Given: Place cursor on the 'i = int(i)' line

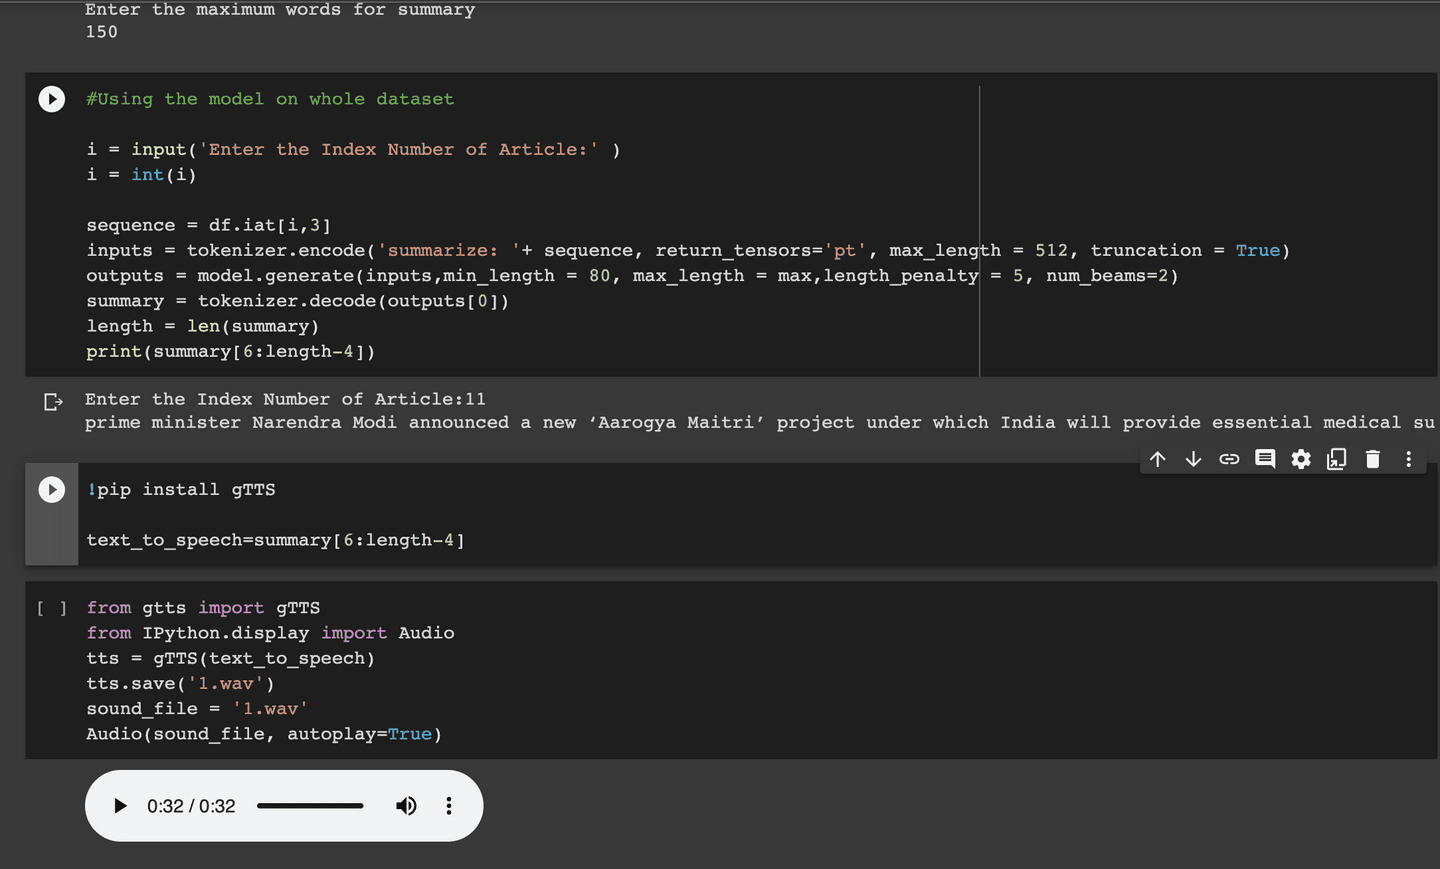Looking at the screenshot, I should pos(141,175).
